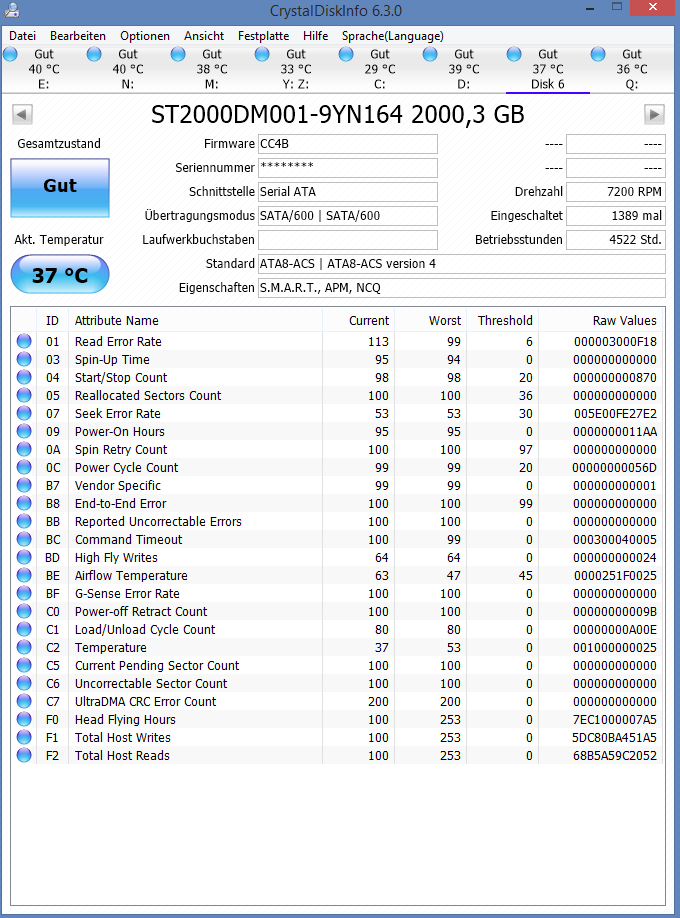680x918 pixels.
Task: Select the Start/Stop Count row text
Action: point(121,378)
